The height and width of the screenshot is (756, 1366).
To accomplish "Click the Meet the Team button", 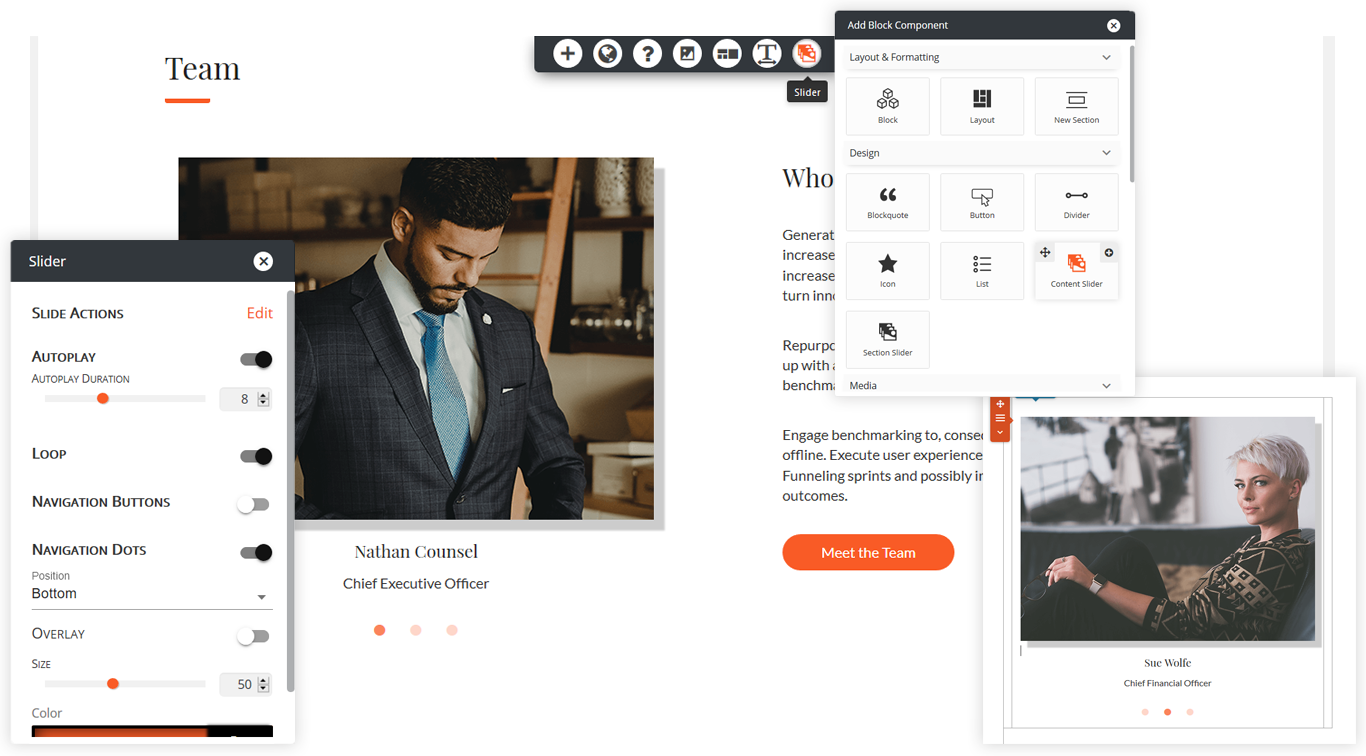I will click(x=868, y=552).
